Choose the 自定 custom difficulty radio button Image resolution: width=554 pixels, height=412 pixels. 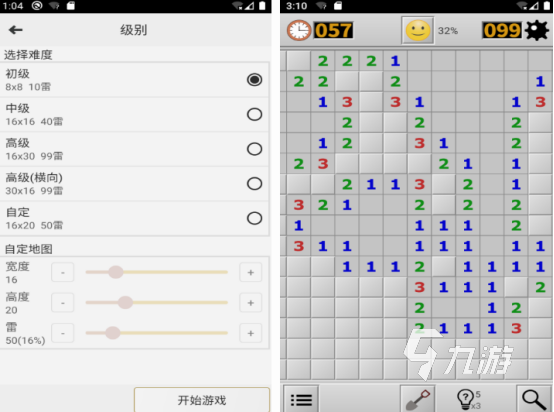(254, 218)
